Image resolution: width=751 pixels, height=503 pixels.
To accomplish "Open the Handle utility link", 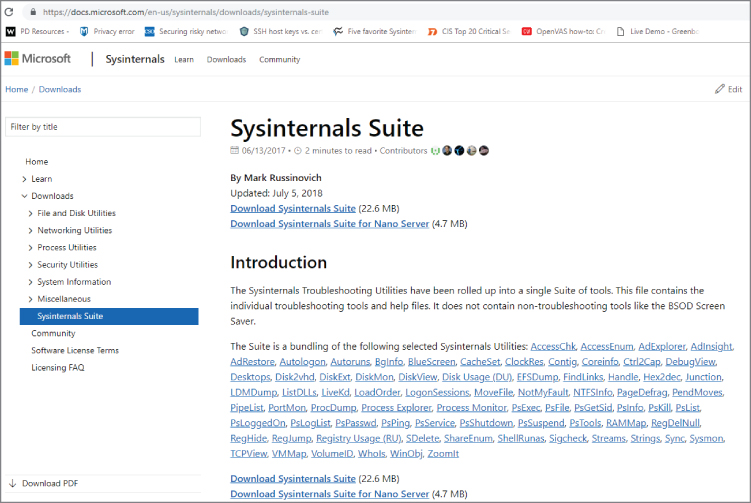I will 623,377.
